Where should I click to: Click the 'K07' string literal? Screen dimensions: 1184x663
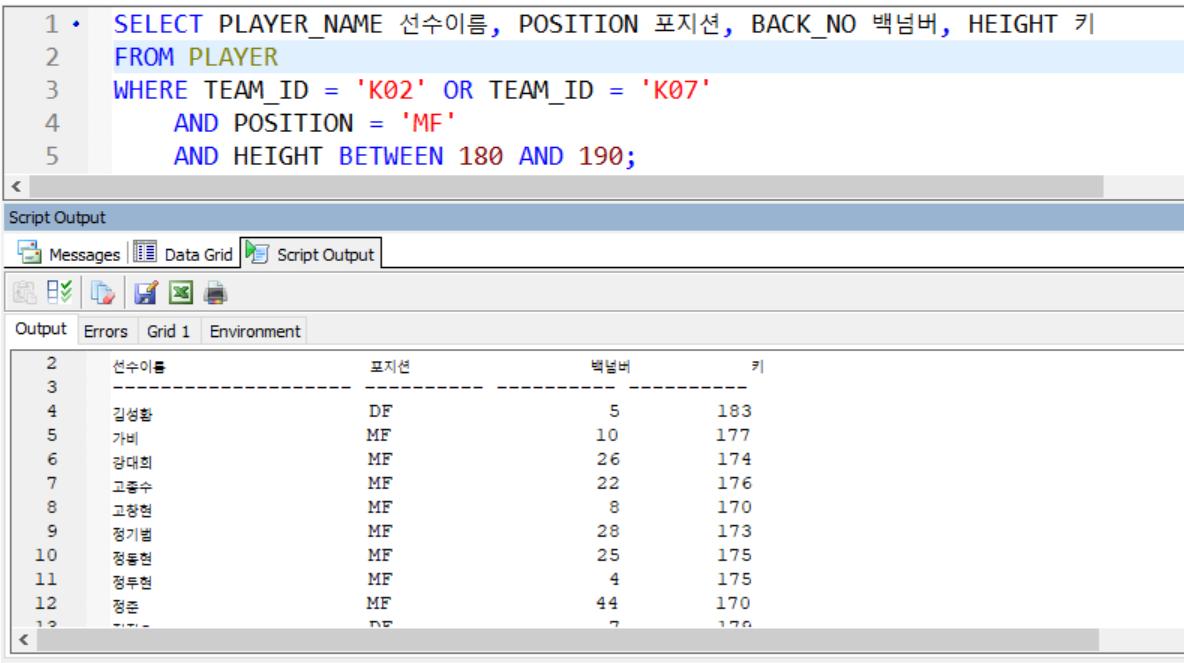(x=675, y=90)
